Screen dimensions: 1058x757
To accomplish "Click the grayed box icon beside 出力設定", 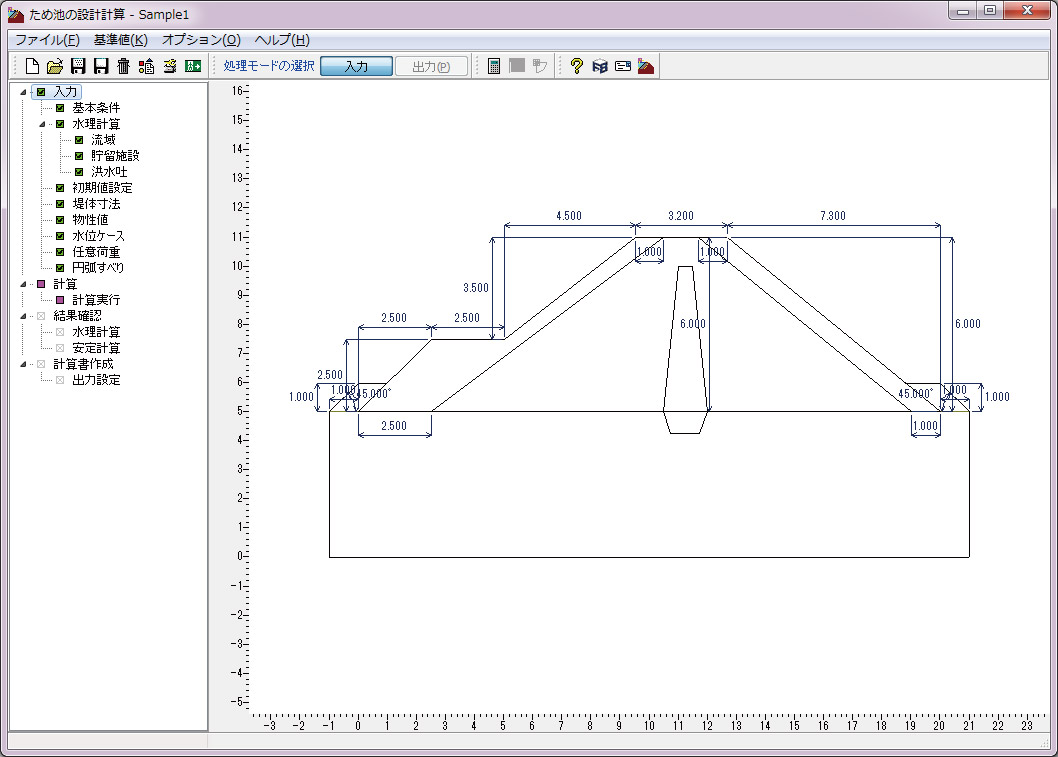I will [60, 380].
